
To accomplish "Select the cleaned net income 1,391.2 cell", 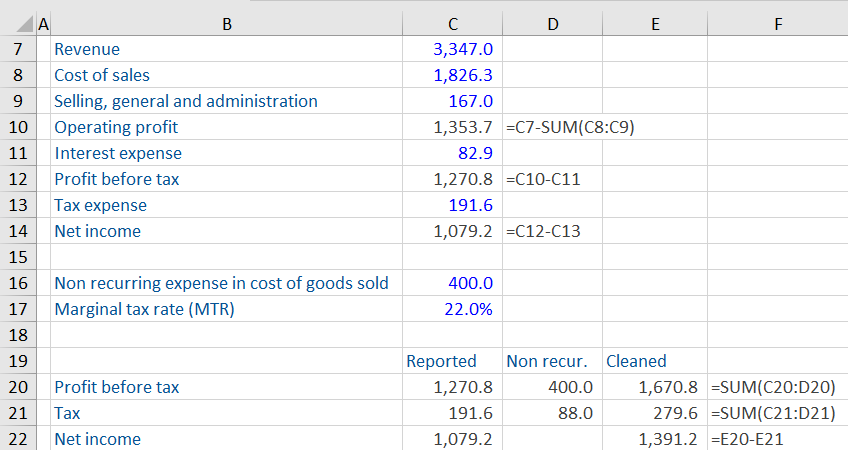I will coord(654,439).
